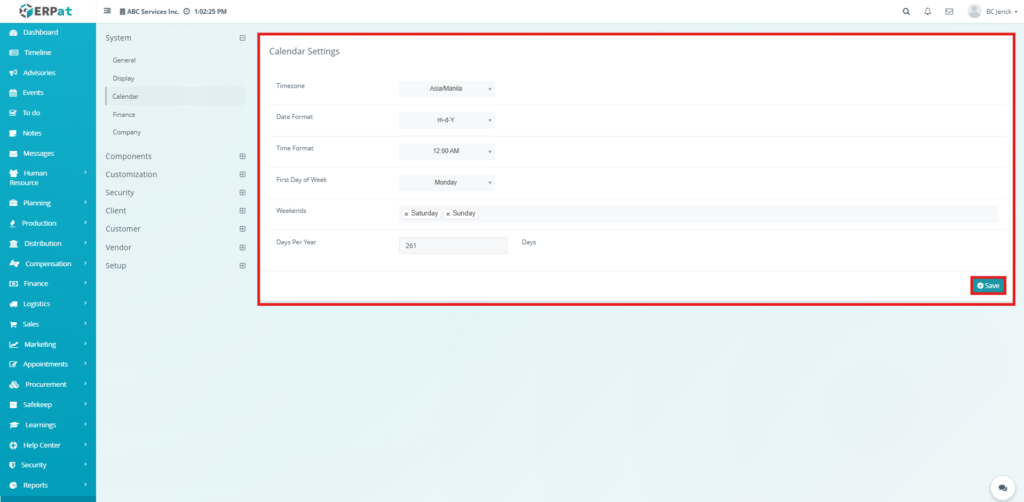This screenshot has width=1024, height=502.
Task: Click the Marketing chart icon
Action: (x=14, y=345)
